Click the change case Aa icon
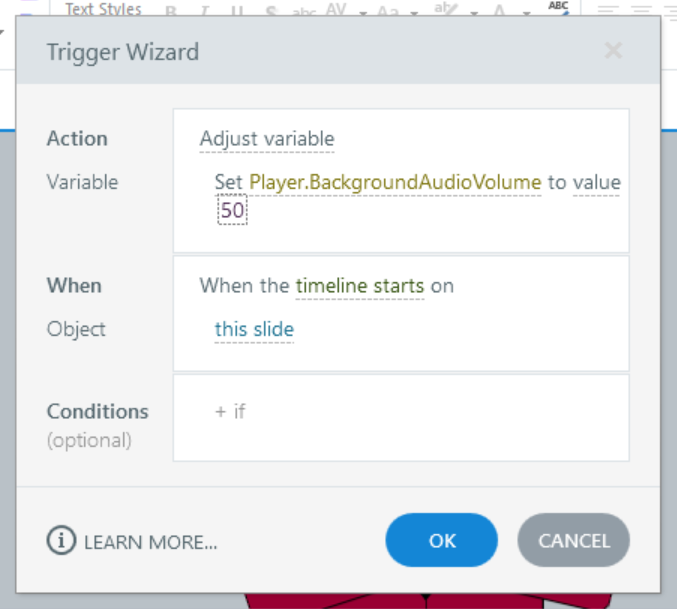Image resolution: width=677 pixels, height=609 pixels. tap(387, 11)
